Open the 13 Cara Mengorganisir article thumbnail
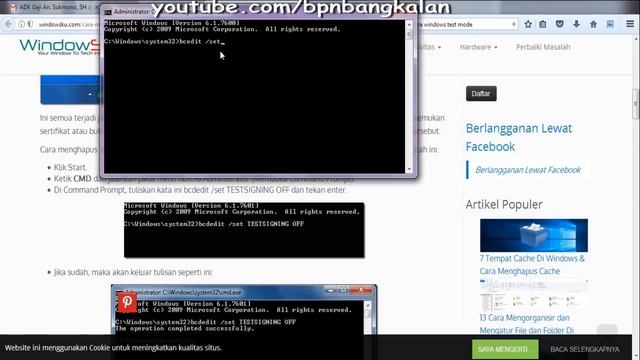The image size is (640, 360). coord(534,296)
